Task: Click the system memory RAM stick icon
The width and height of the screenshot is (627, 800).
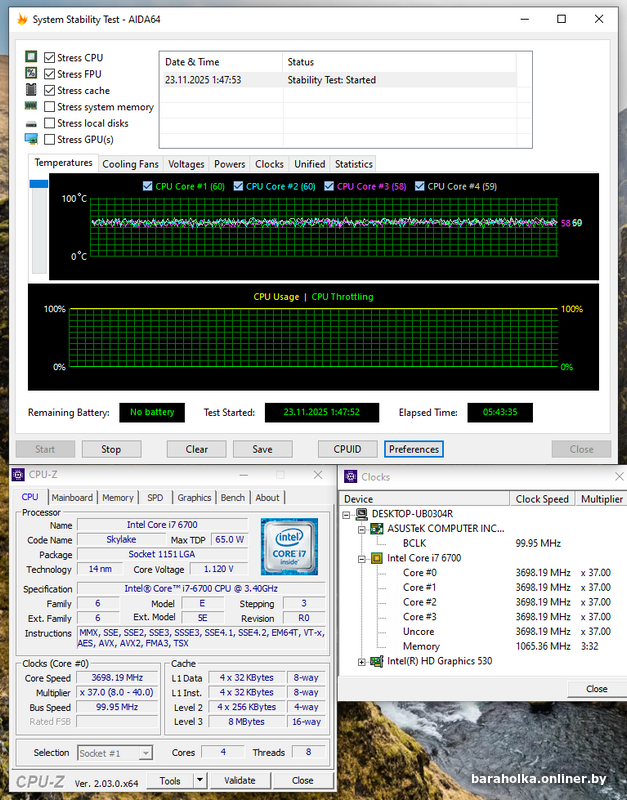Action: pos(31,106)
